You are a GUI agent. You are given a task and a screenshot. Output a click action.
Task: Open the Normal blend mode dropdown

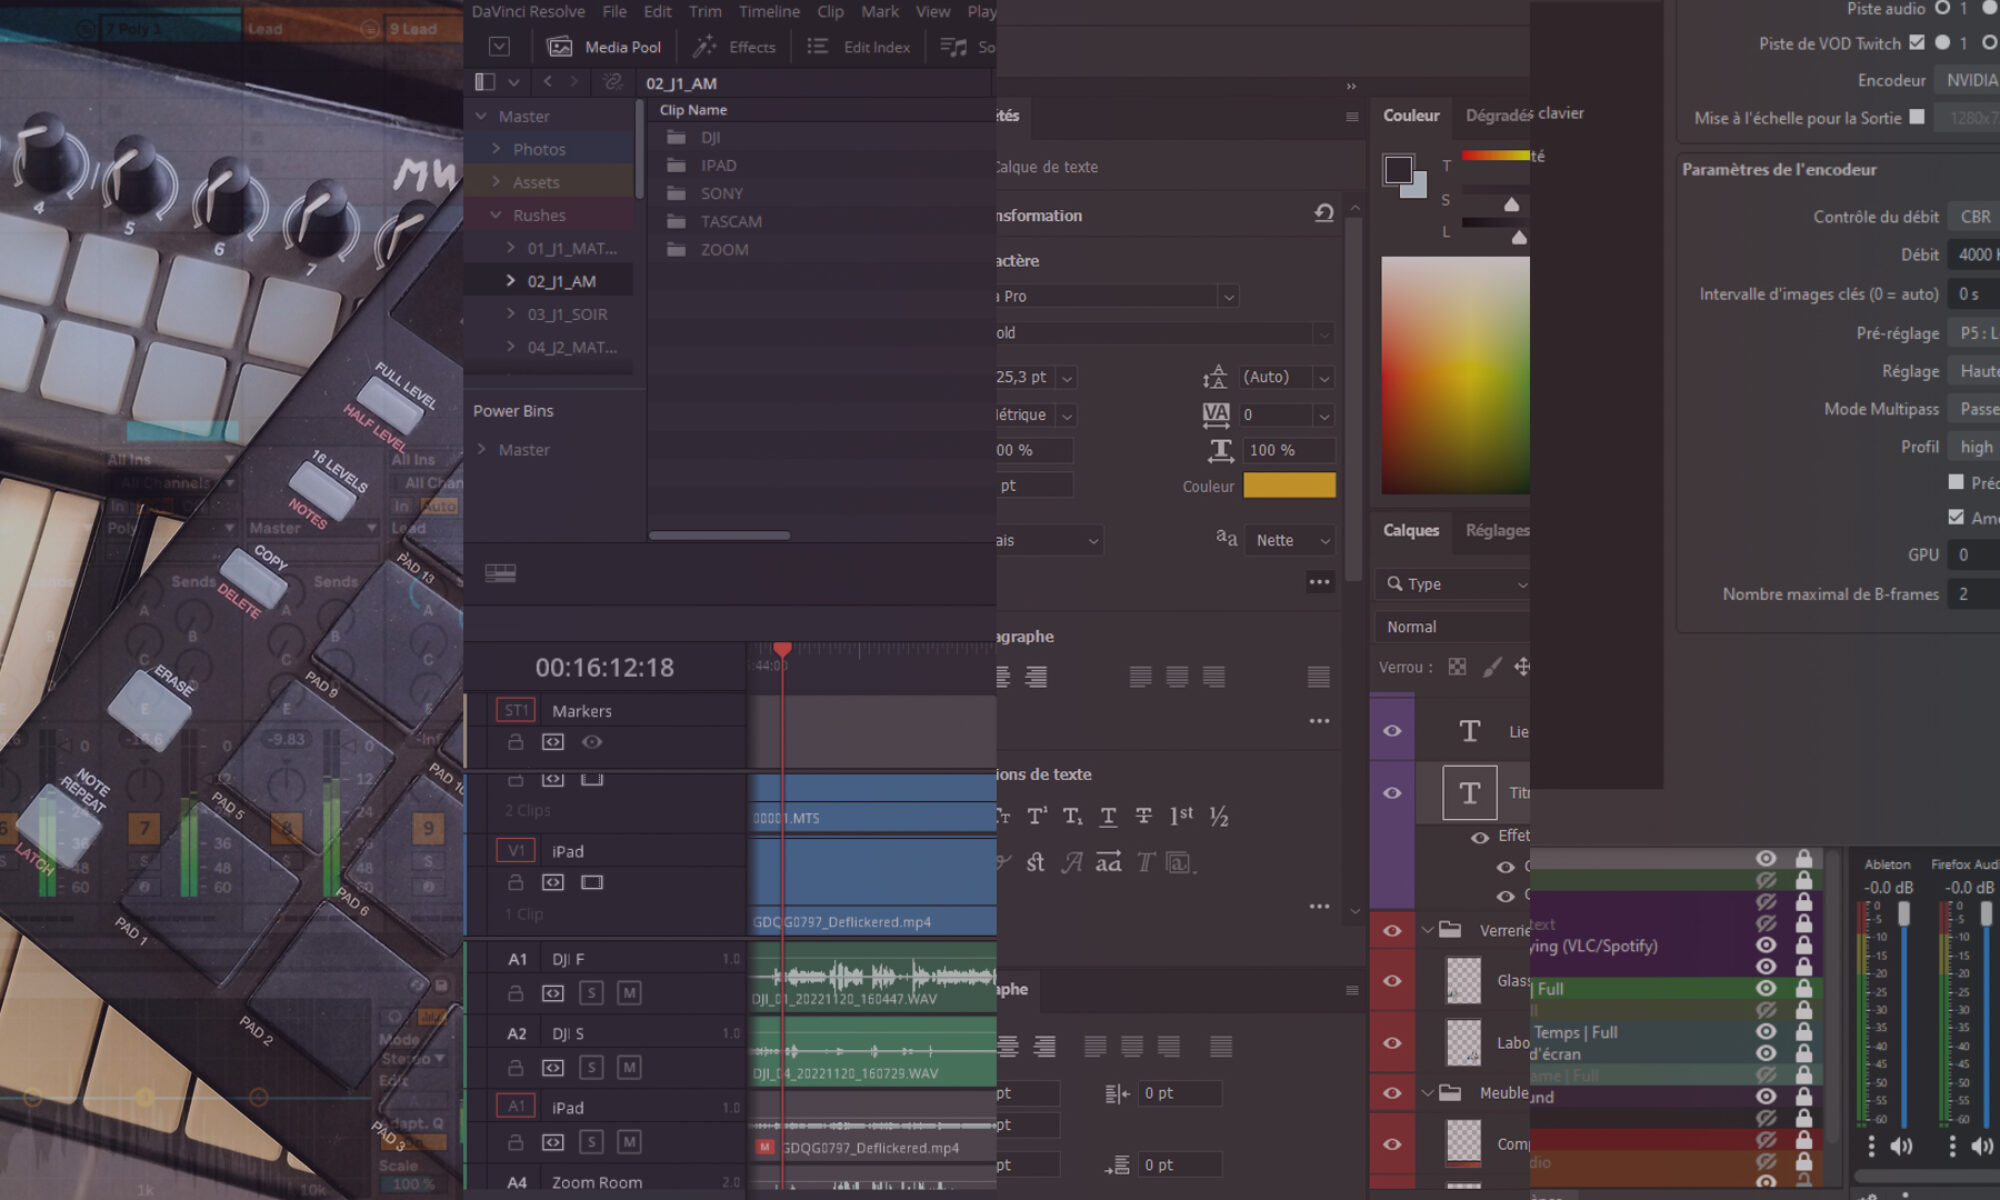click(x=1454, y=627)
